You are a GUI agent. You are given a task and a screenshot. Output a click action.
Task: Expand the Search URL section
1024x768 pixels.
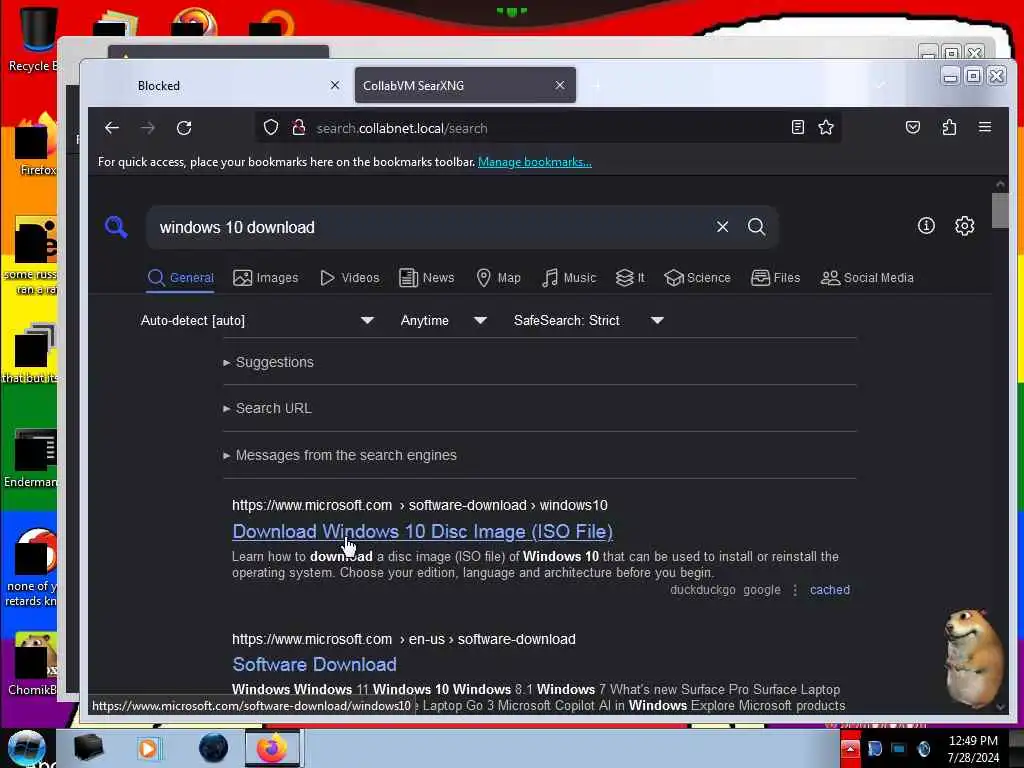267,408
